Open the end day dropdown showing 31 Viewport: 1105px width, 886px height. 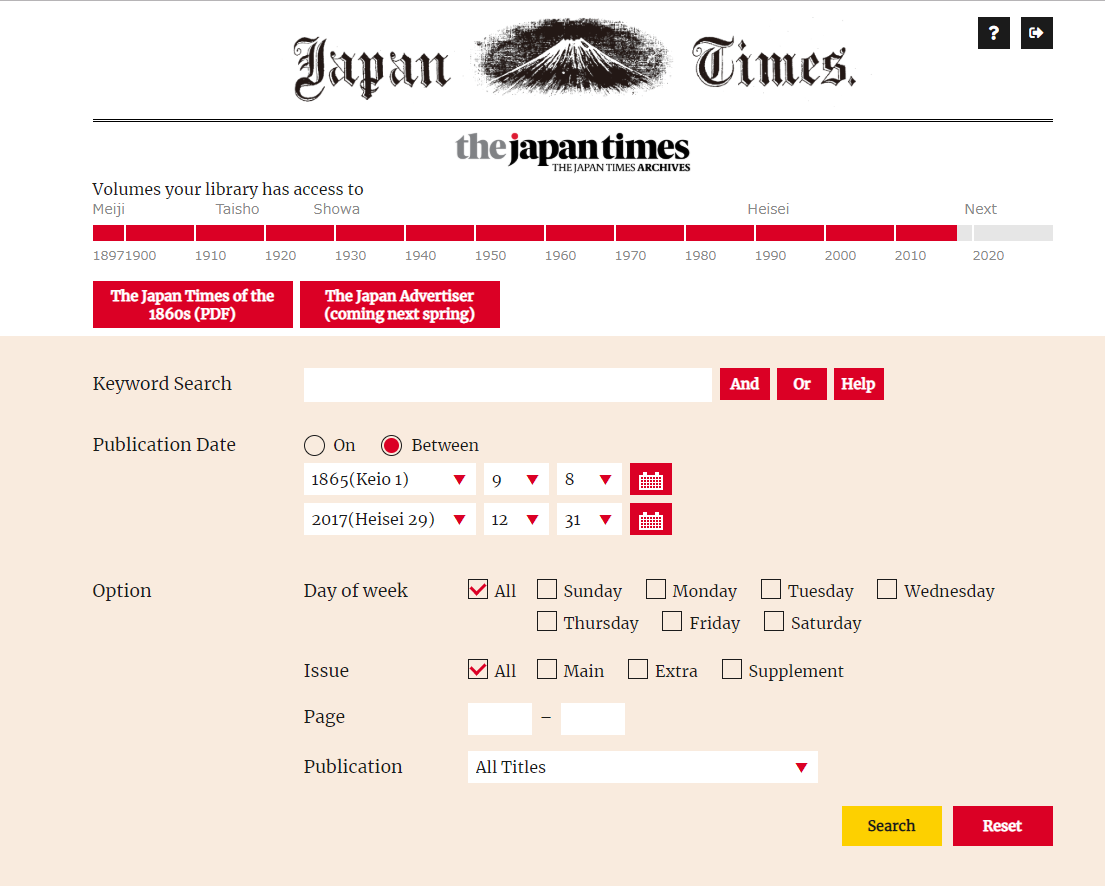pyautogui.click(x=589, y=519)
